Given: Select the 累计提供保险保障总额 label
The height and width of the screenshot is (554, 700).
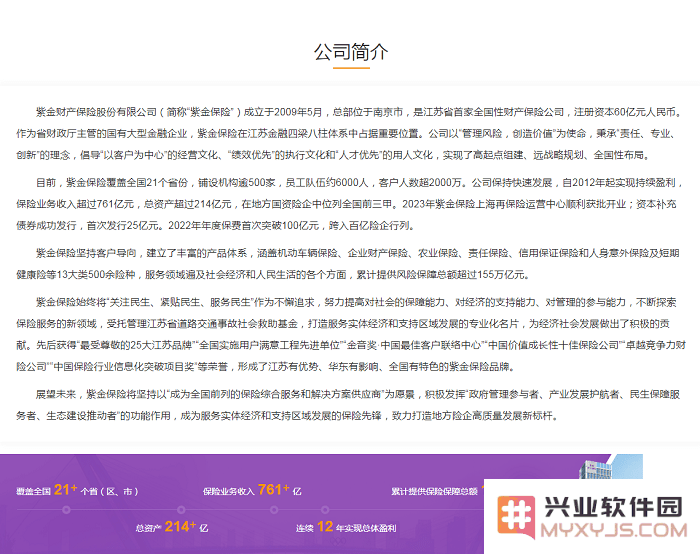Looking at the screenshot, I should pos(434,492).
